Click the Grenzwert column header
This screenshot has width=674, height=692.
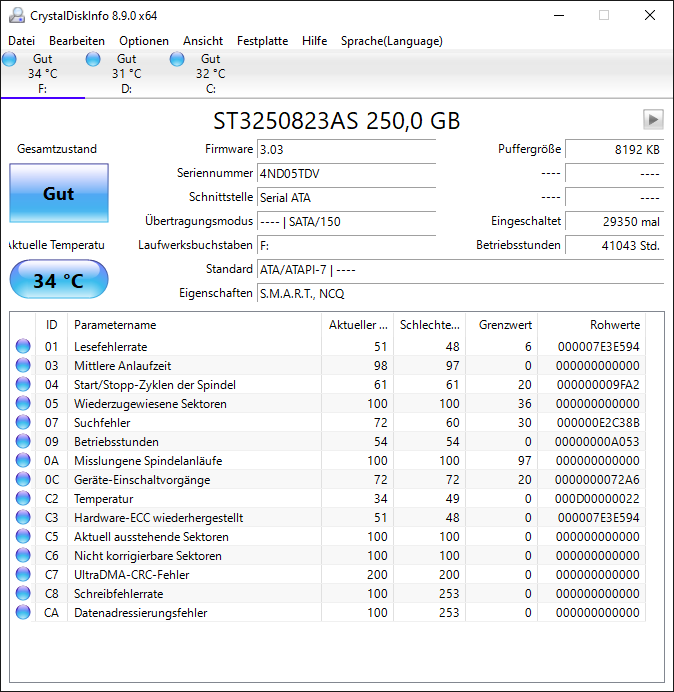(501, 325)
